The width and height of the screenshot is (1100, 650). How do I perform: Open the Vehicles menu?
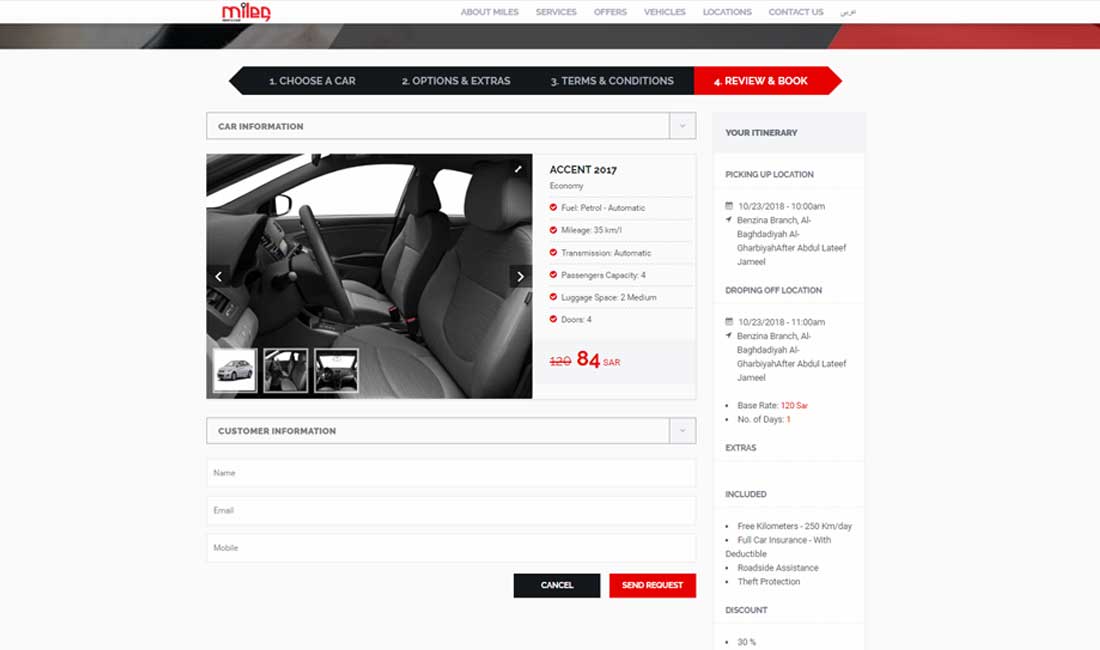pos(664,12)
